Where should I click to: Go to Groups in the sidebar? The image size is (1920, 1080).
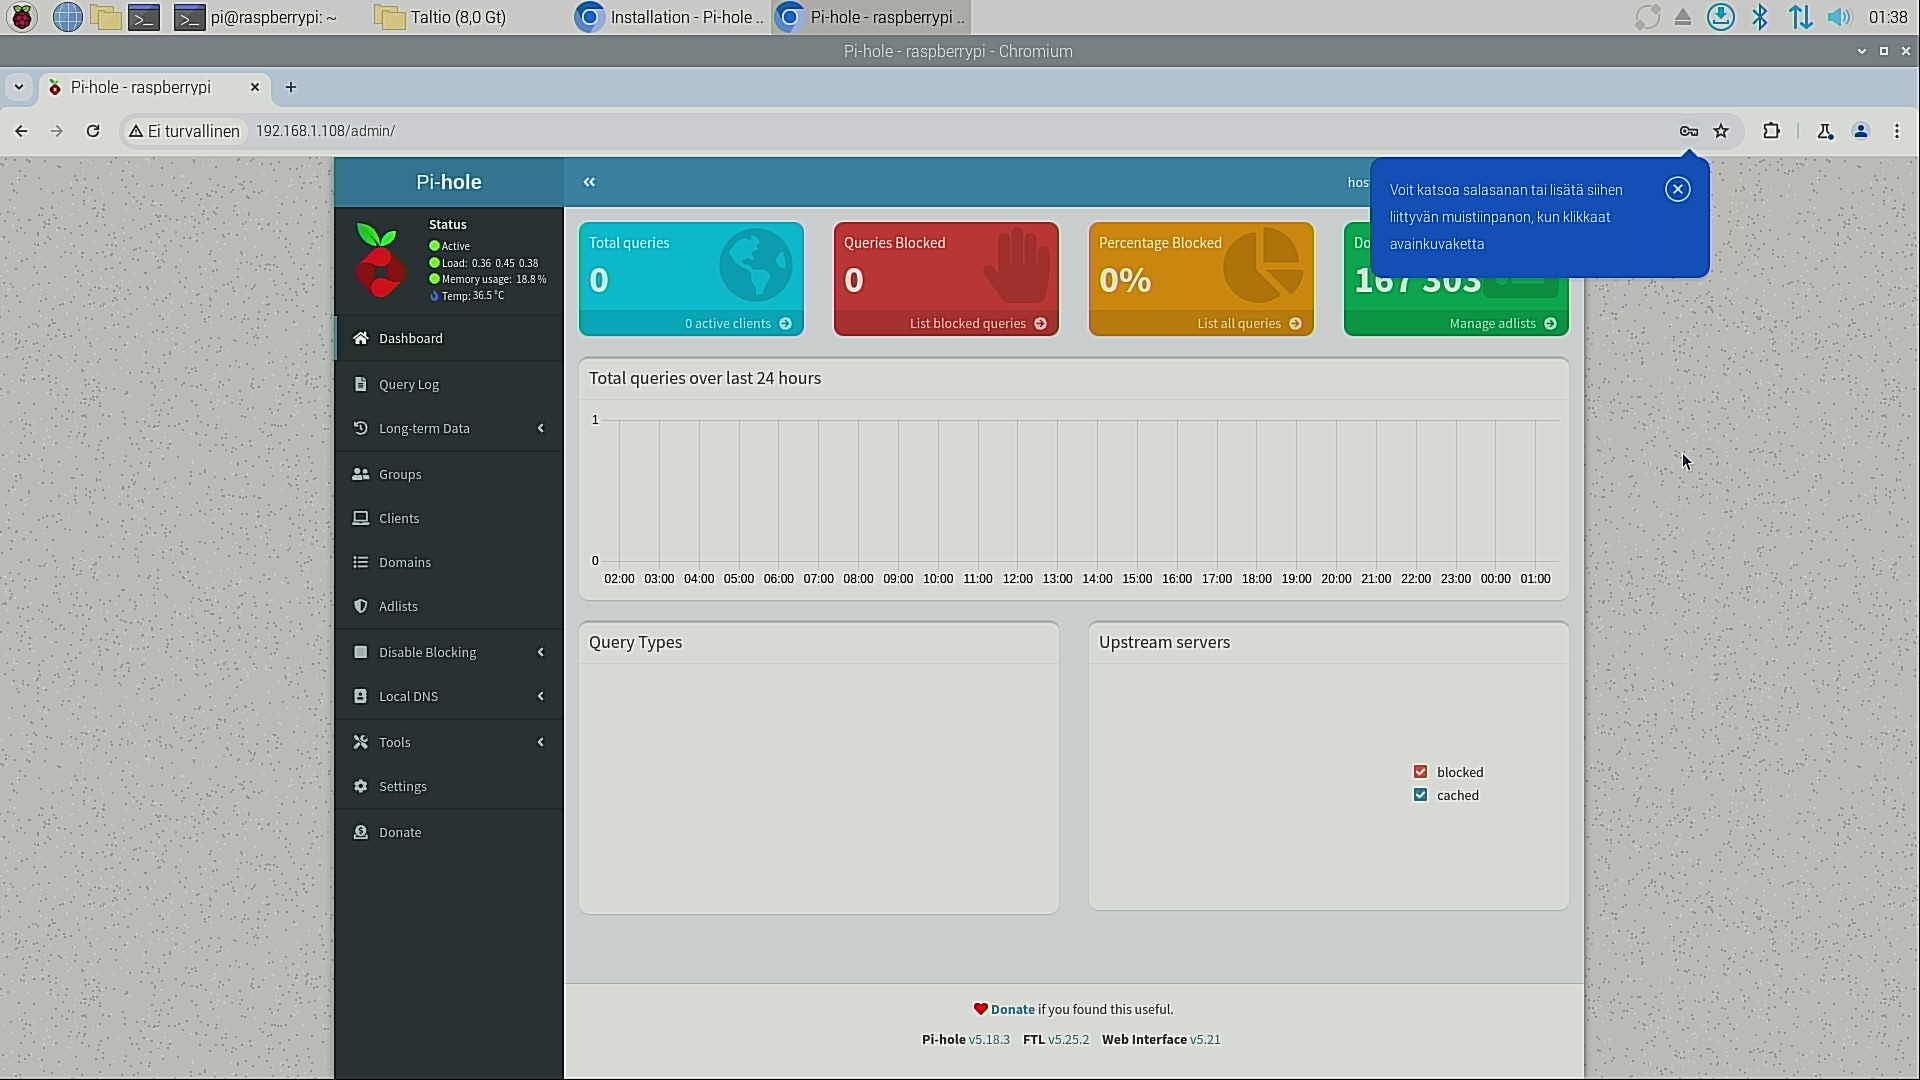[x=449, y=474]
